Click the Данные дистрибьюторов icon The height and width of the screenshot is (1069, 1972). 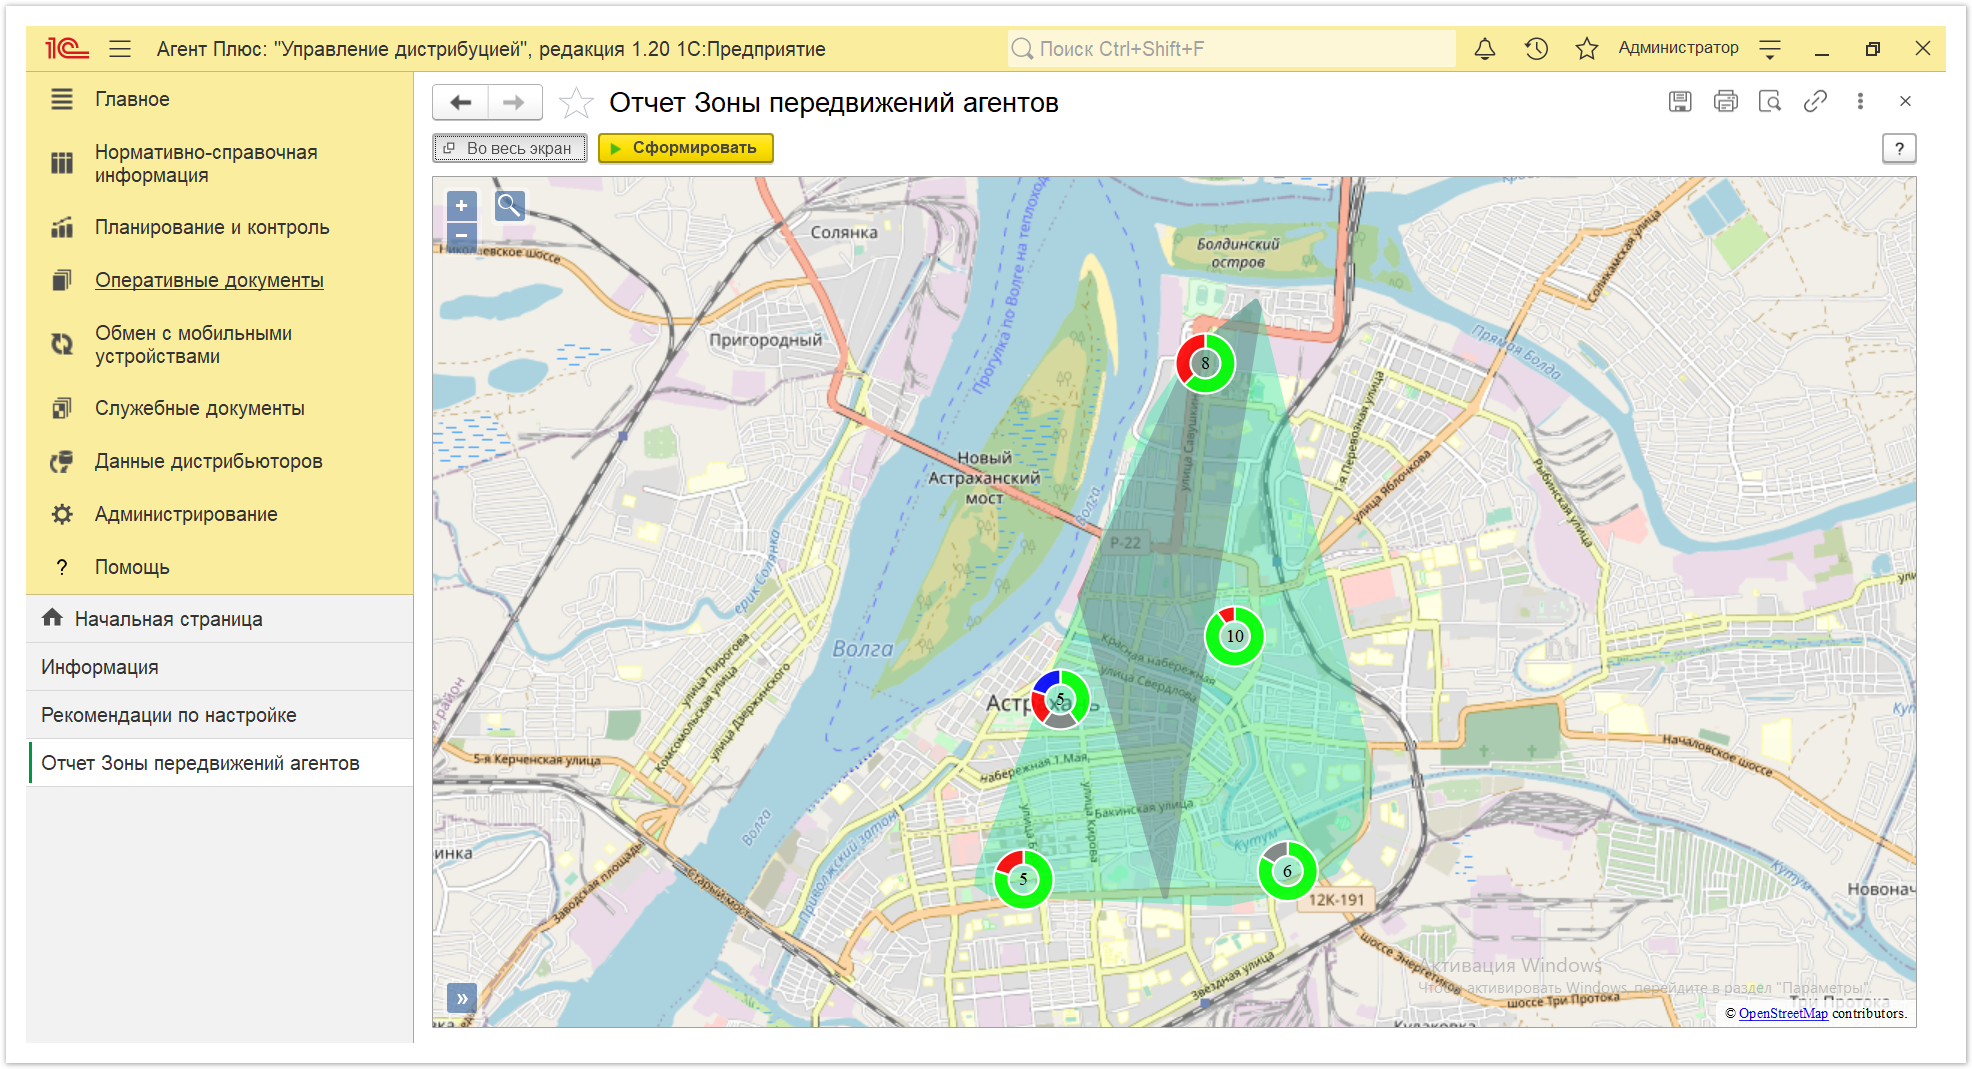(62, 461)
